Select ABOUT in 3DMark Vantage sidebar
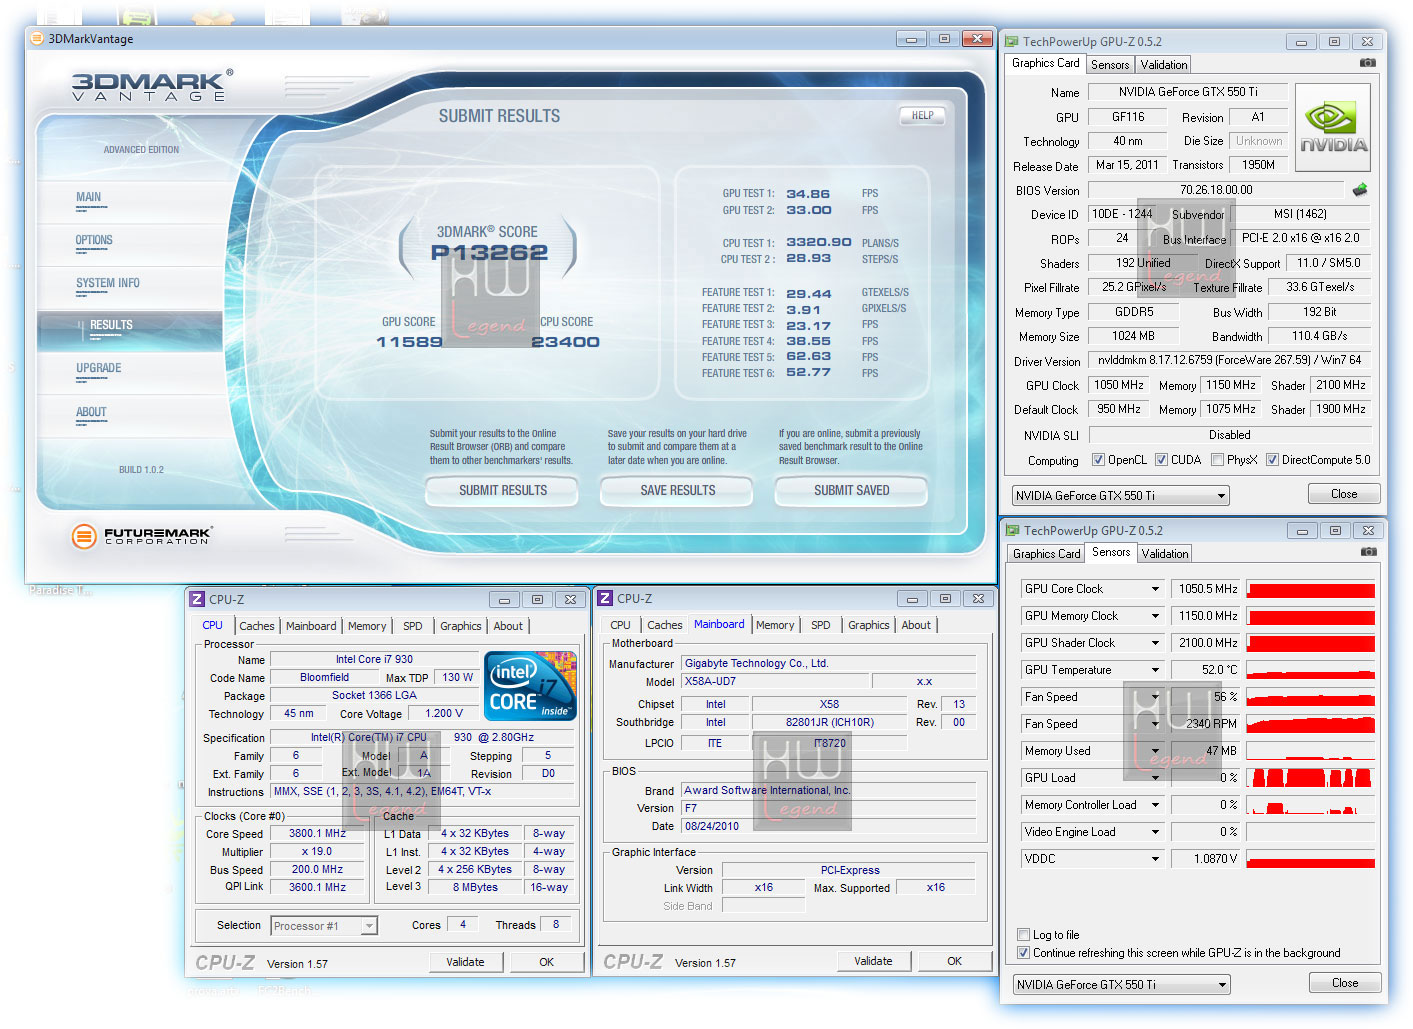The height and width of the screenshot is (1029, 1413). [91, 413]
